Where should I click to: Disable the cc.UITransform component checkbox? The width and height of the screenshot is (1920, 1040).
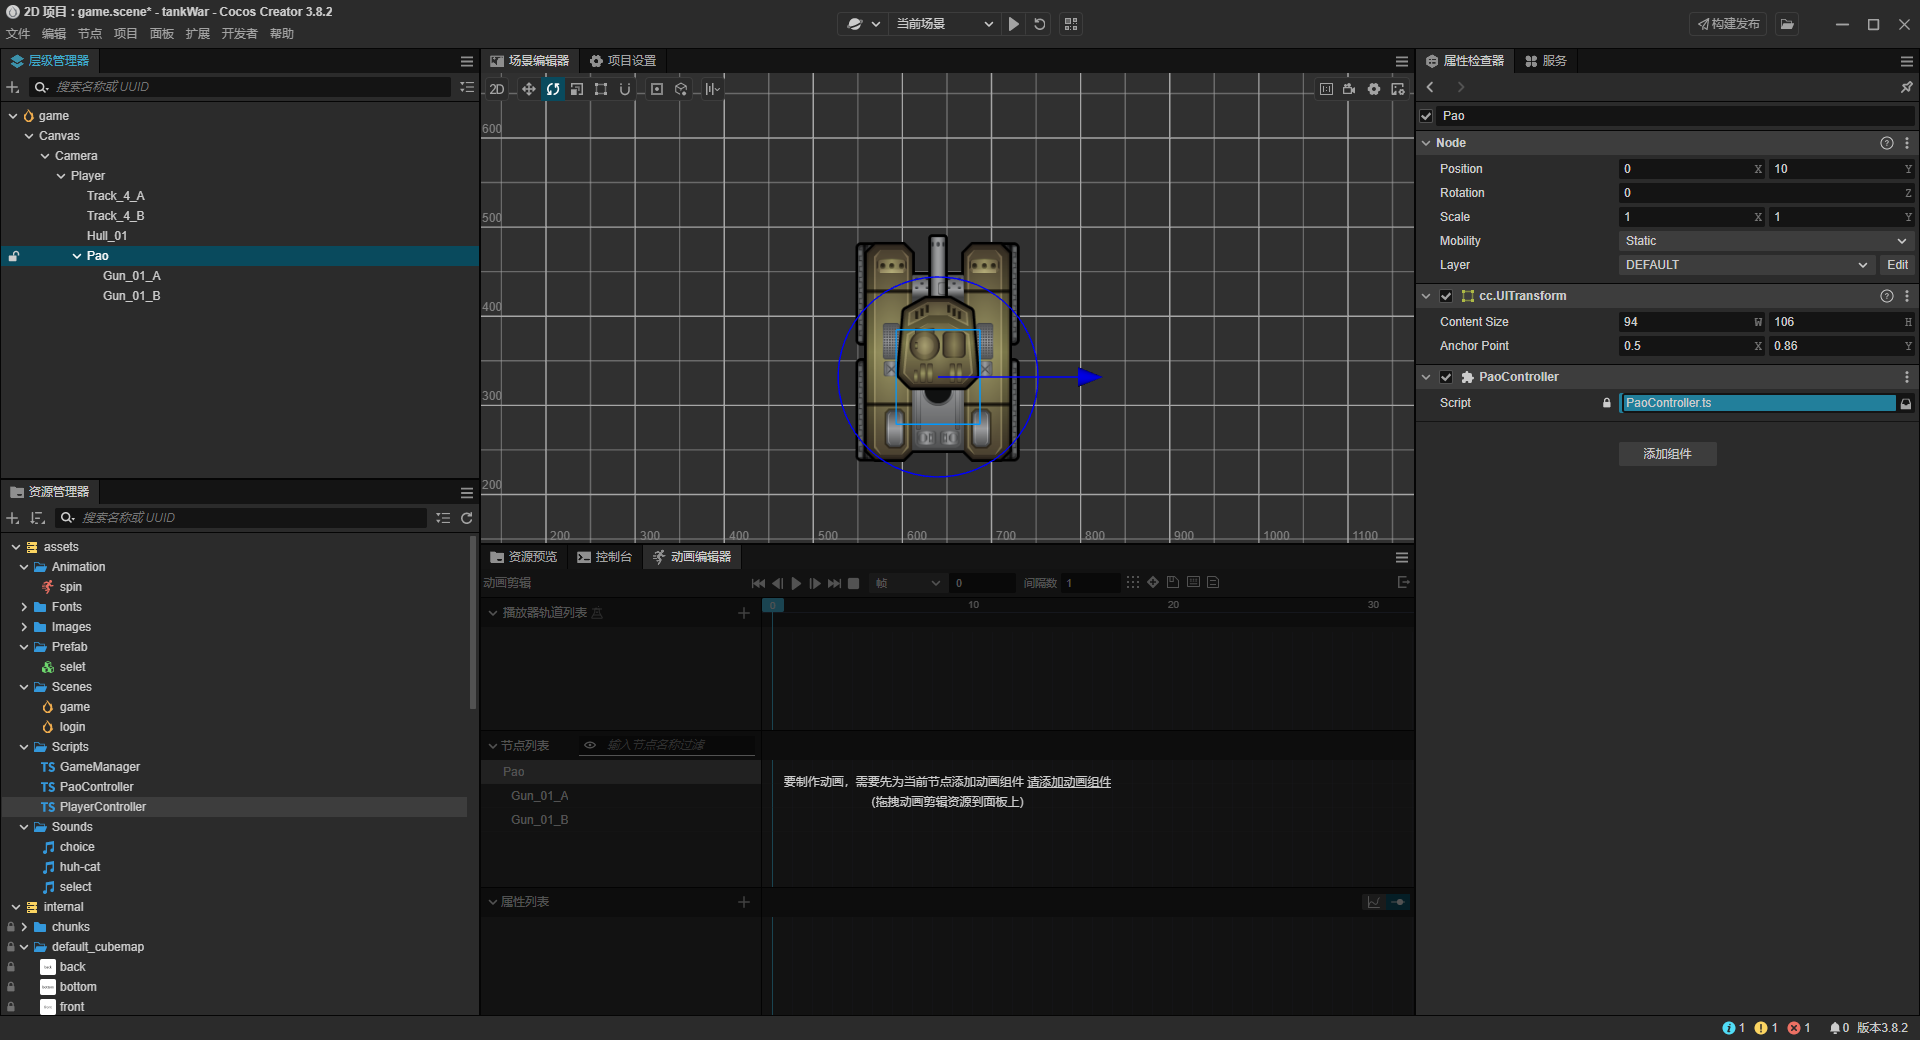click(1446, 296)
